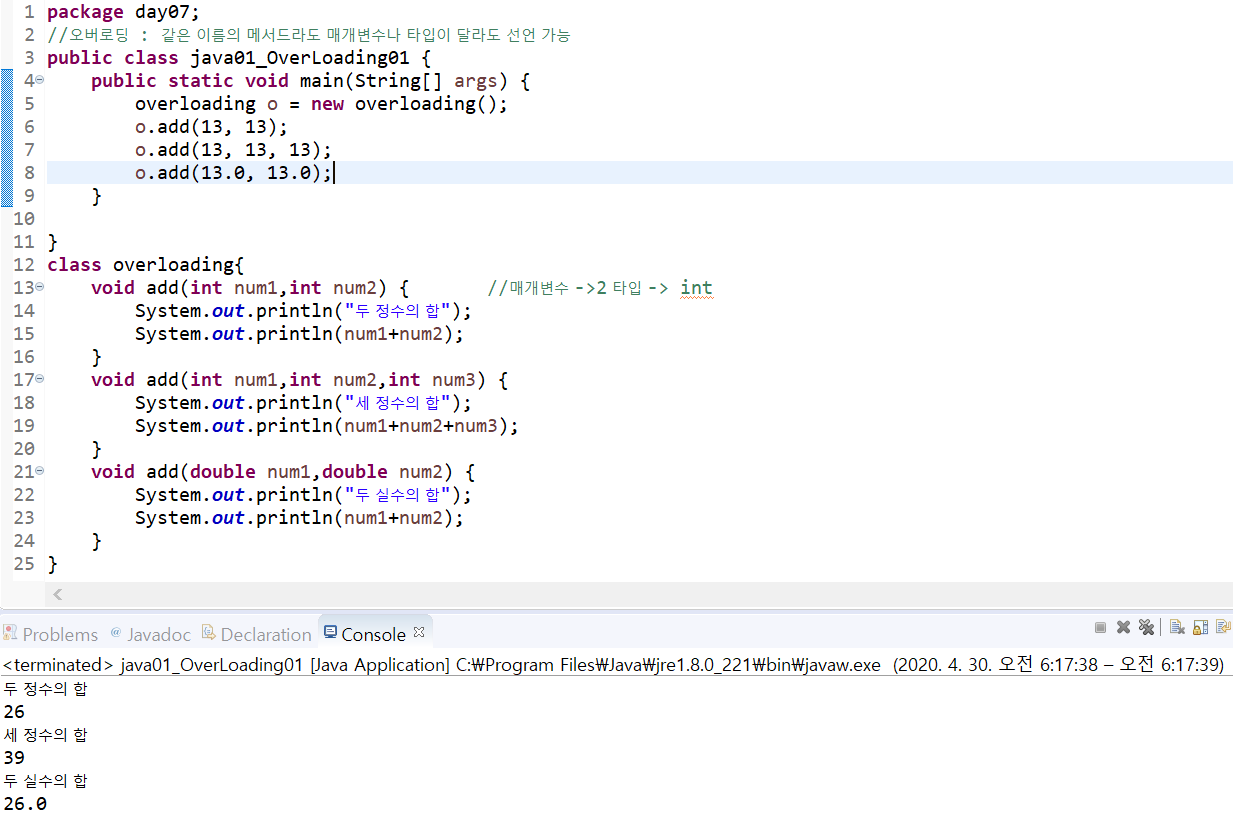Toggle Scroll Lock in Console toolbar
This screenshot has width=1233, height=821.
tap(1200, 627)
